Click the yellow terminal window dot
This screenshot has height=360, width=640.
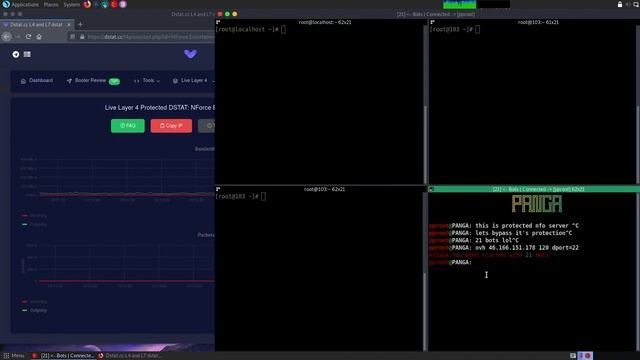235,14
